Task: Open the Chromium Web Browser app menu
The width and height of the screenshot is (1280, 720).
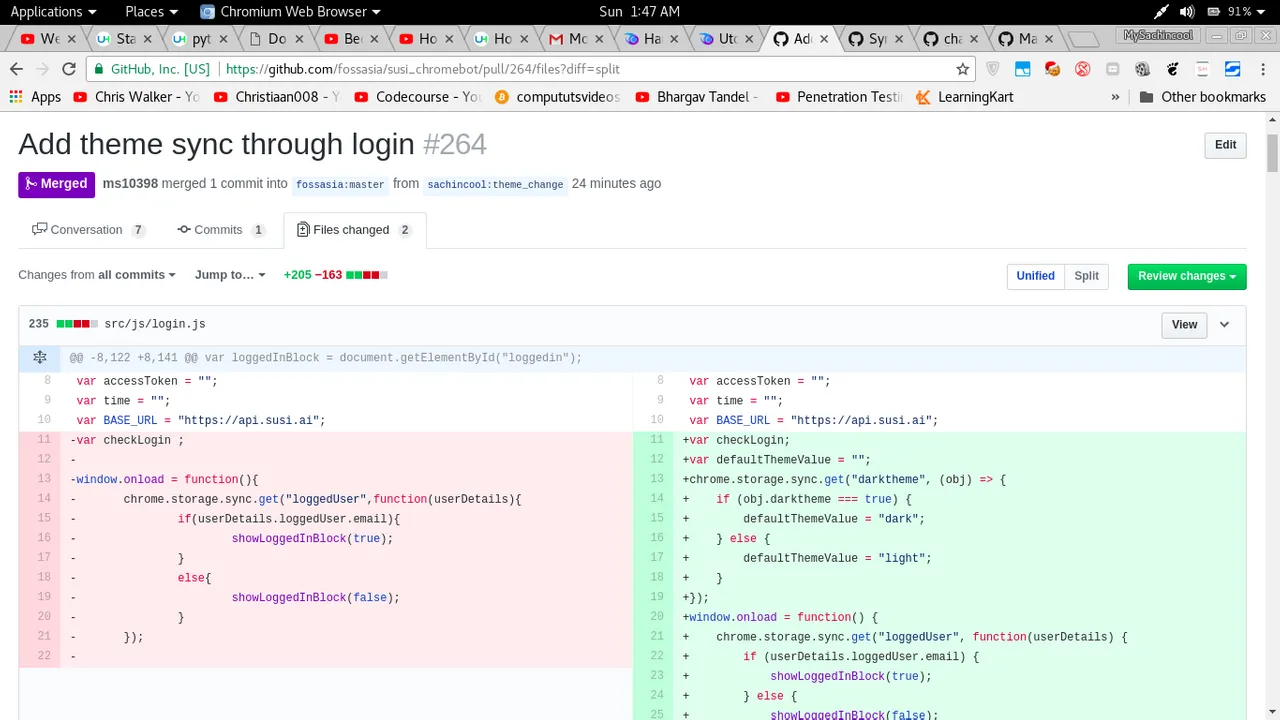Action: pos(291,12)
